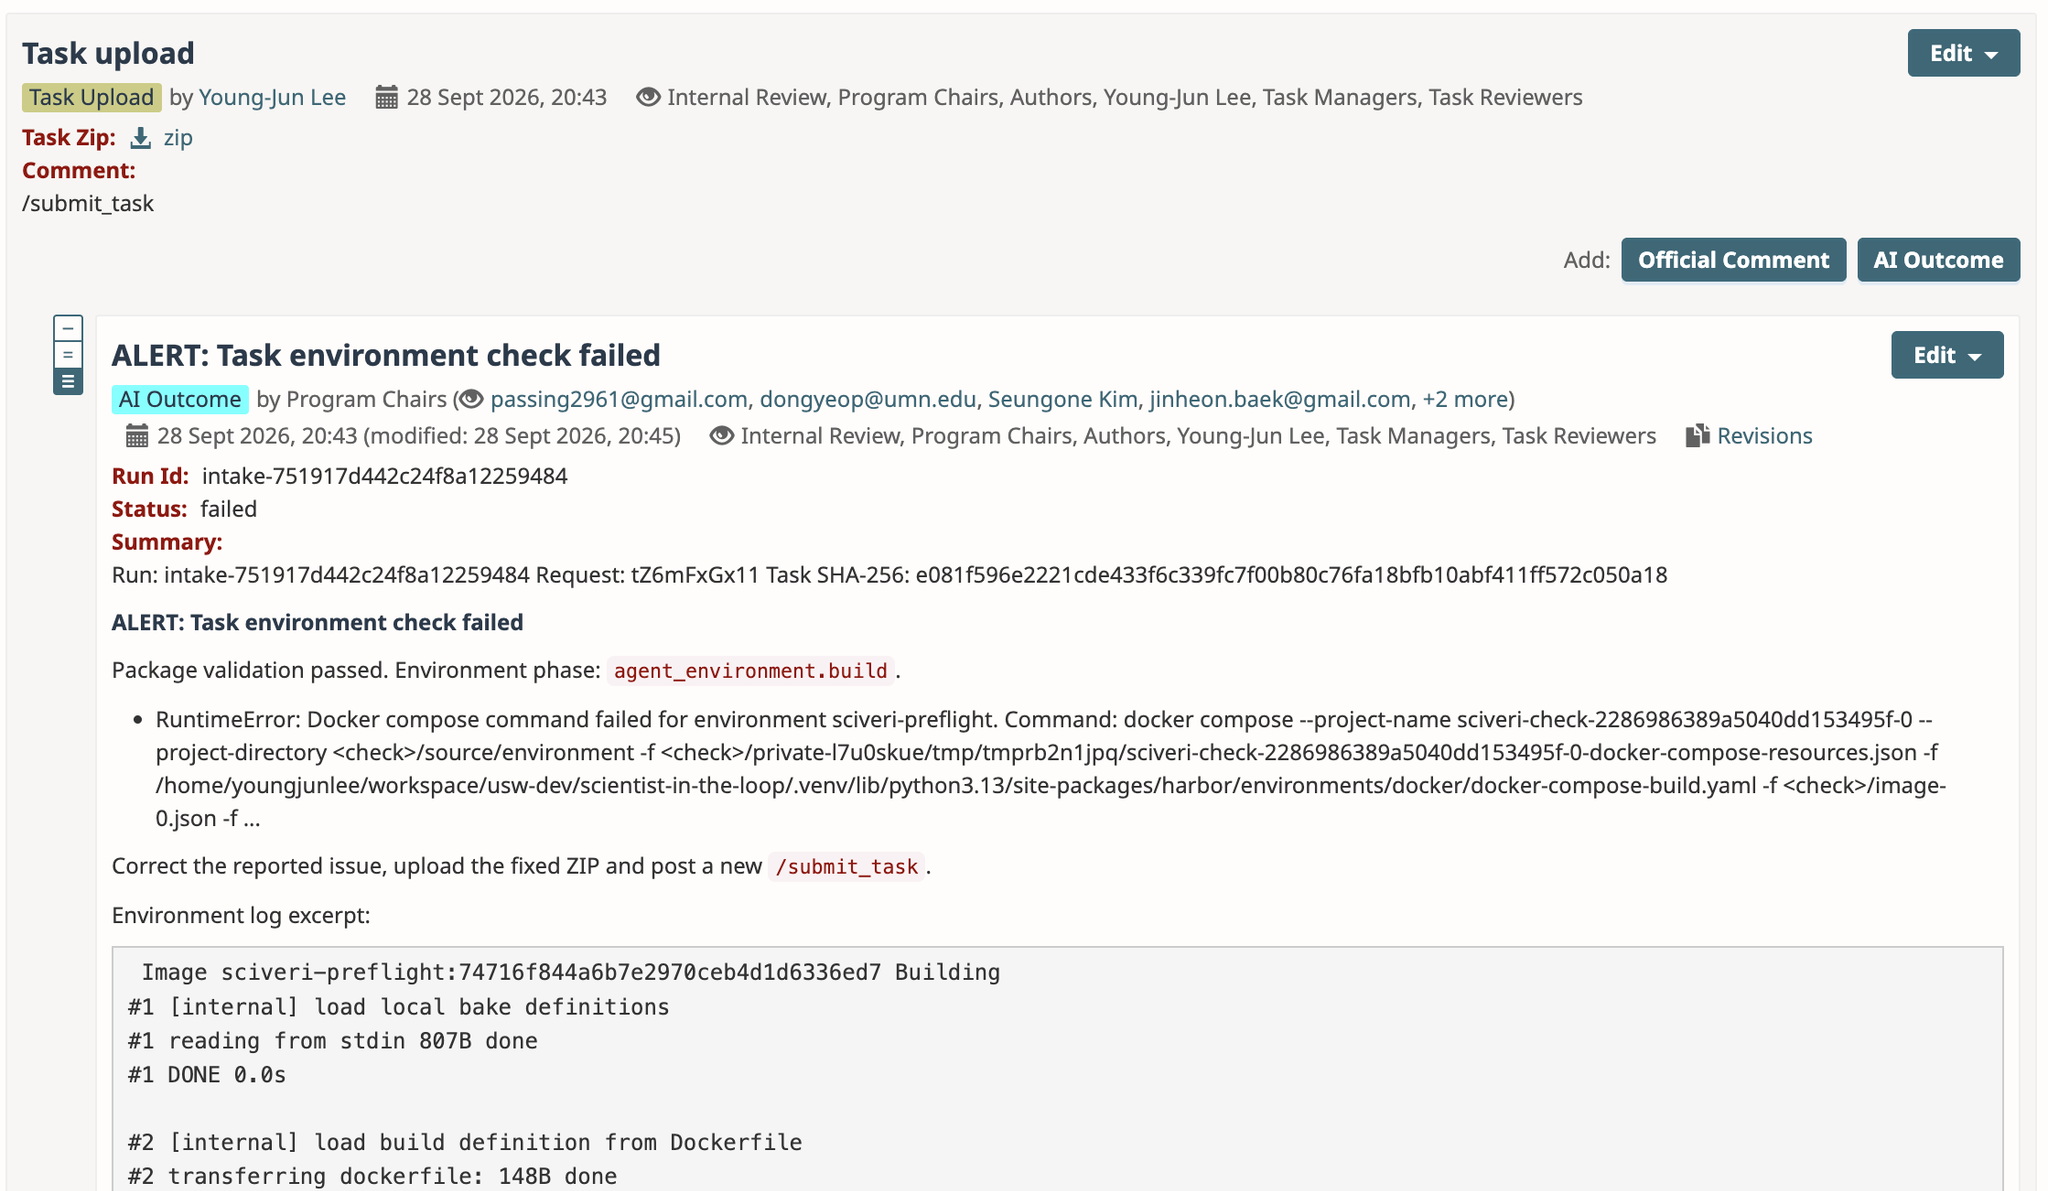
Task: Click calendar icon beside 28 Sept 2026, 20:43
Action: pos(386,97)
